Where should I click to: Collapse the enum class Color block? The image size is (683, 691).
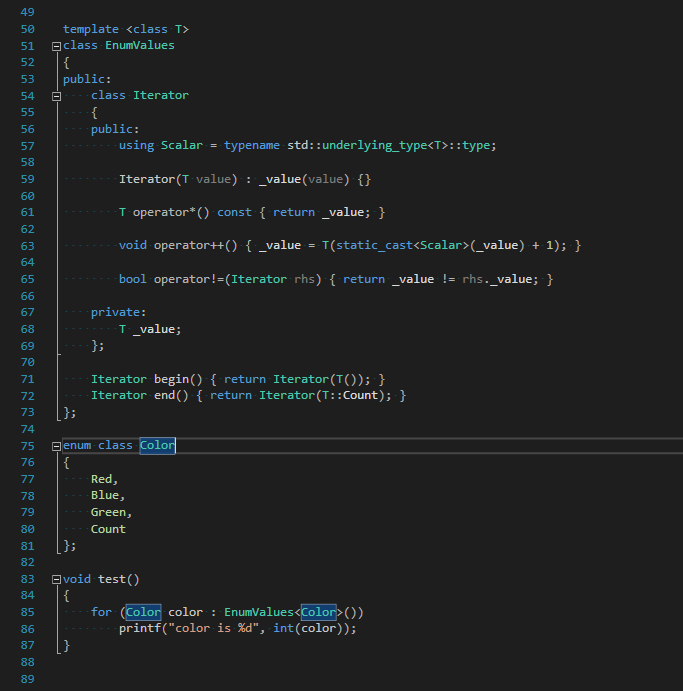[56, 446]
